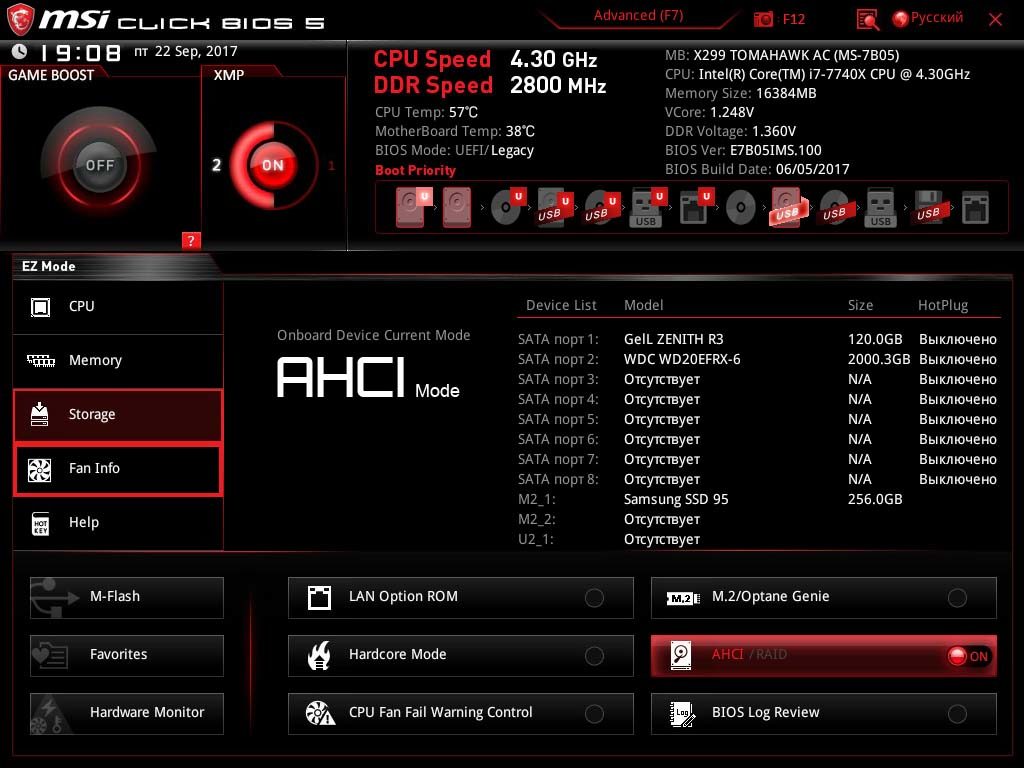
Task: Click HotPlug value for SATA порт 1
Action: [957, 339]
